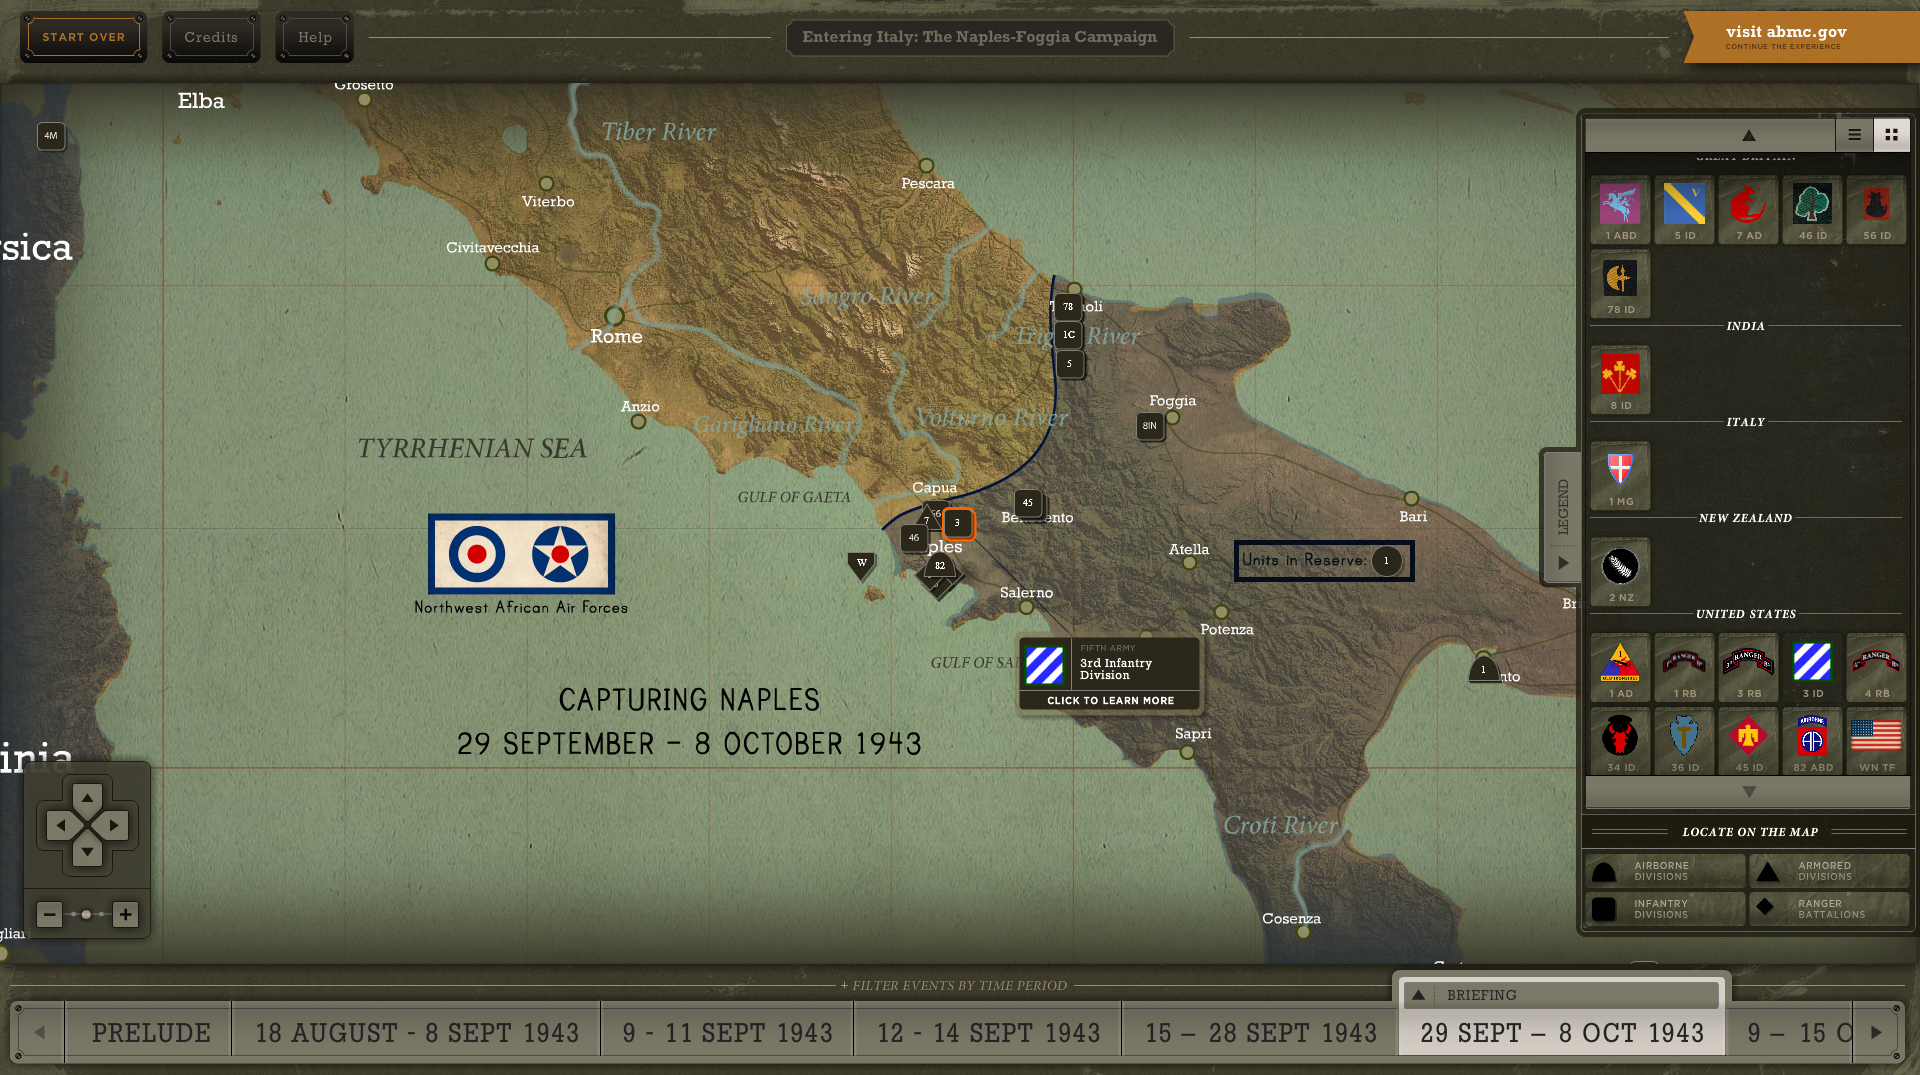Click the 1 MG Italy unit badge
The image size is (1920, 1075).
[x=1620, y=475]
